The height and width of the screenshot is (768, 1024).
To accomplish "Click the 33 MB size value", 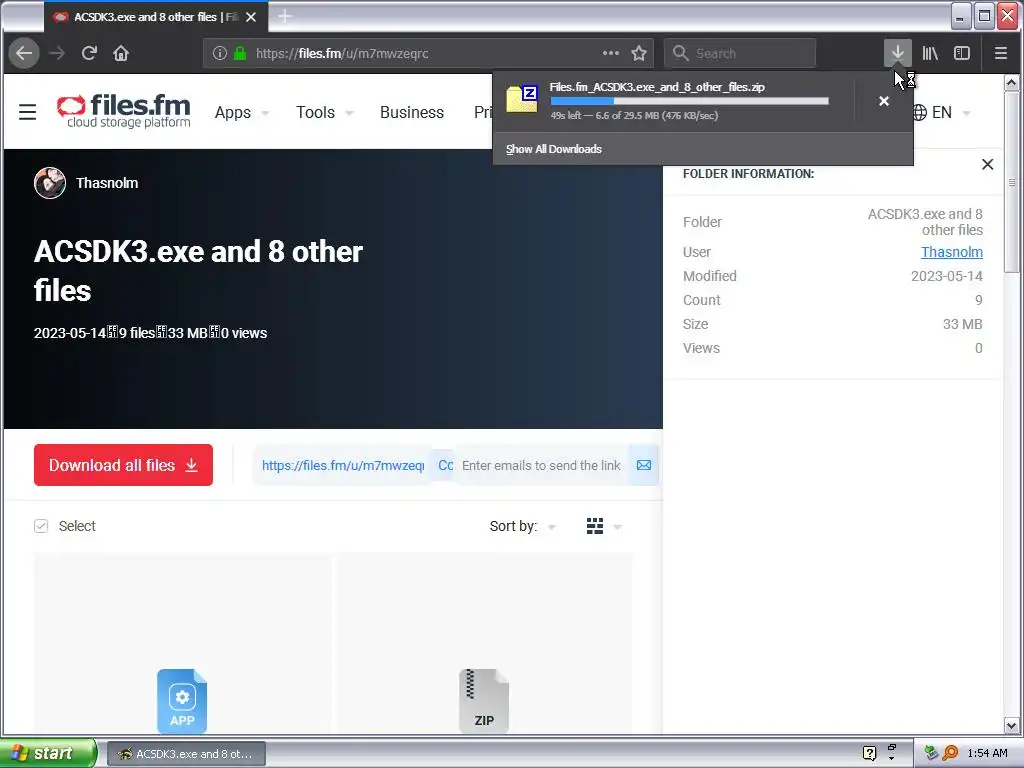I will (x=962, y=324).
